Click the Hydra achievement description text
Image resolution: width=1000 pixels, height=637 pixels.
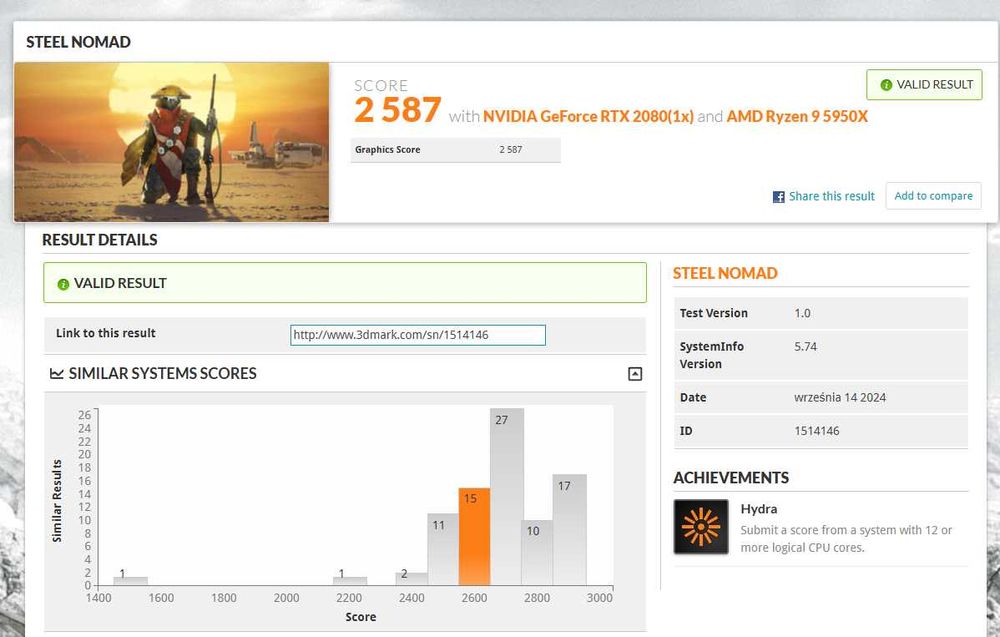coord(846,539)
